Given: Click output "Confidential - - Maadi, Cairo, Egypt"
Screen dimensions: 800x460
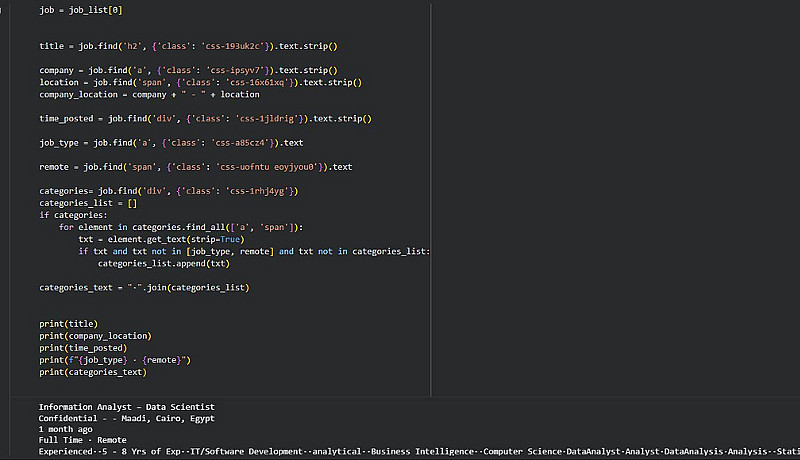Looking at the screenshot, I should (127, 418).
